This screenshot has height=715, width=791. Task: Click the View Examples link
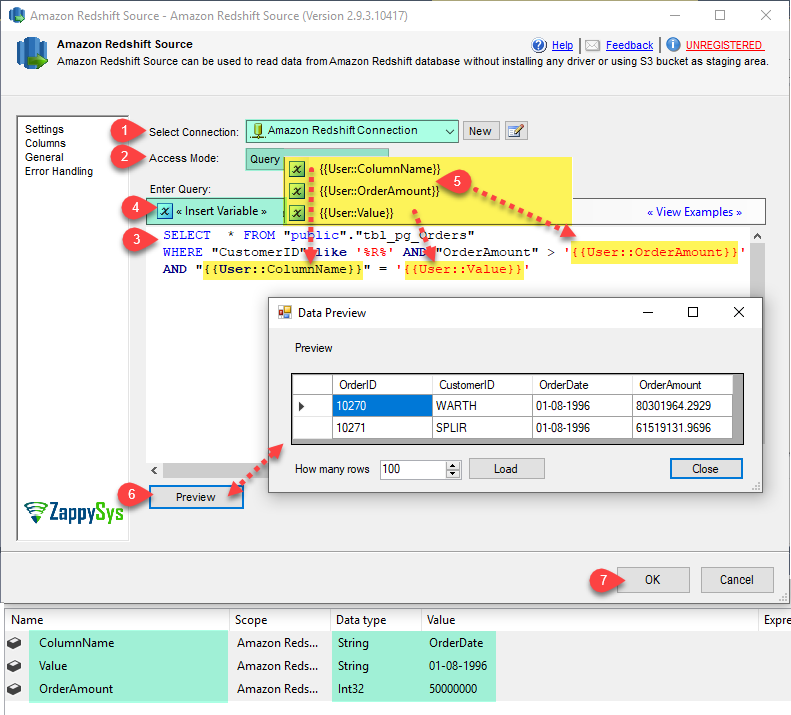tap(694, 212)
